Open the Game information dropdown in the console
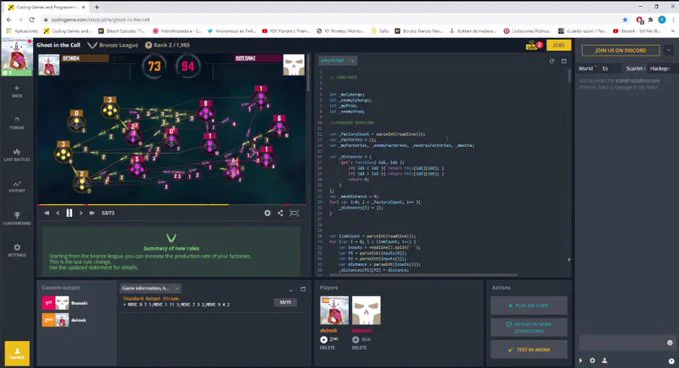The height and width of the screenshot is (368, 679). coord(150,288)
